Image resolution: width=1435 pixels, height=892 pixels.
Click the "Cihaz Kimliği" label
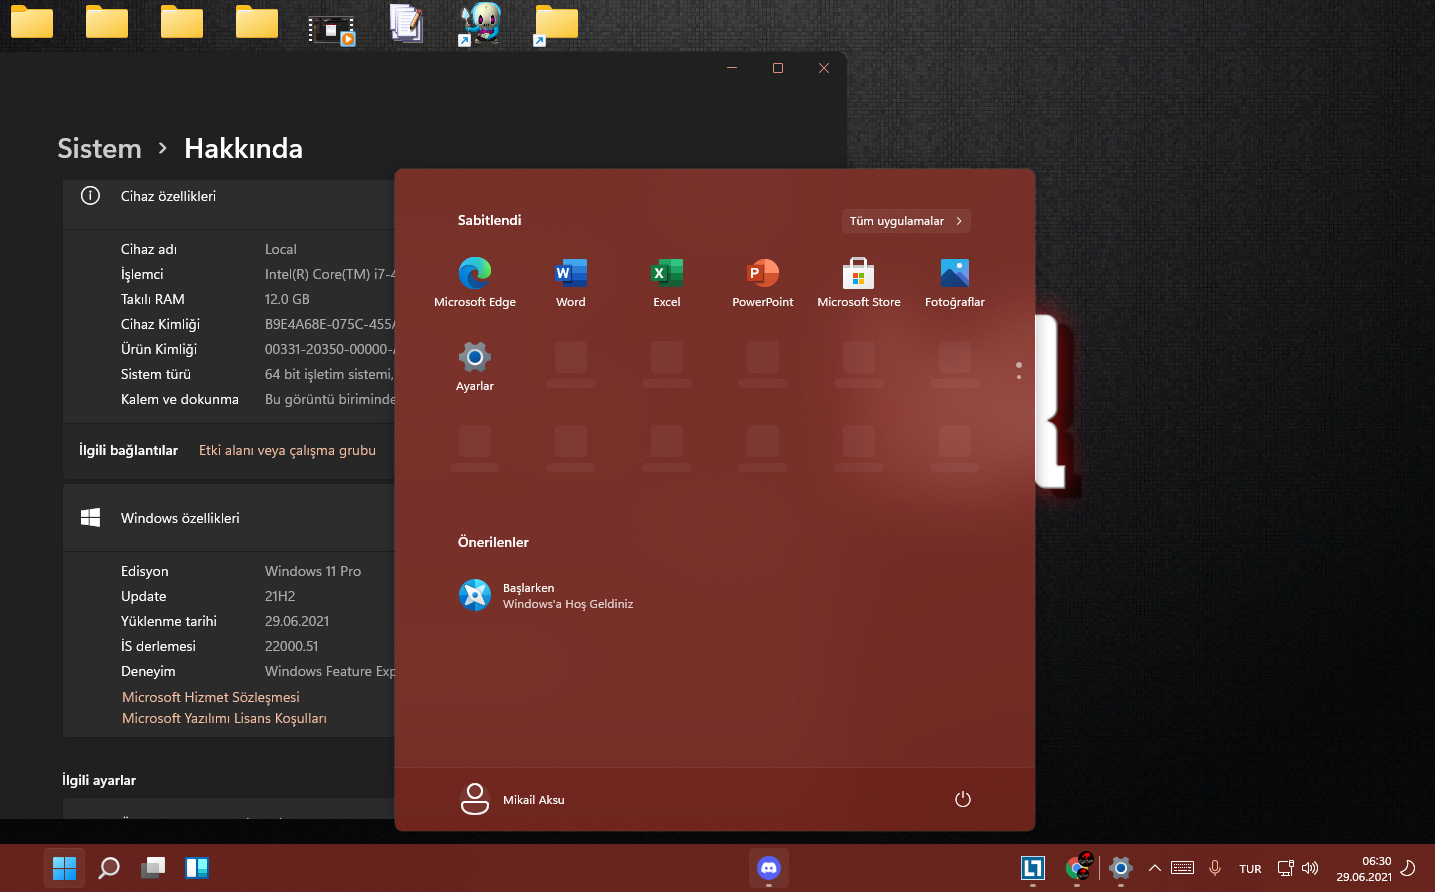[160, 324]
